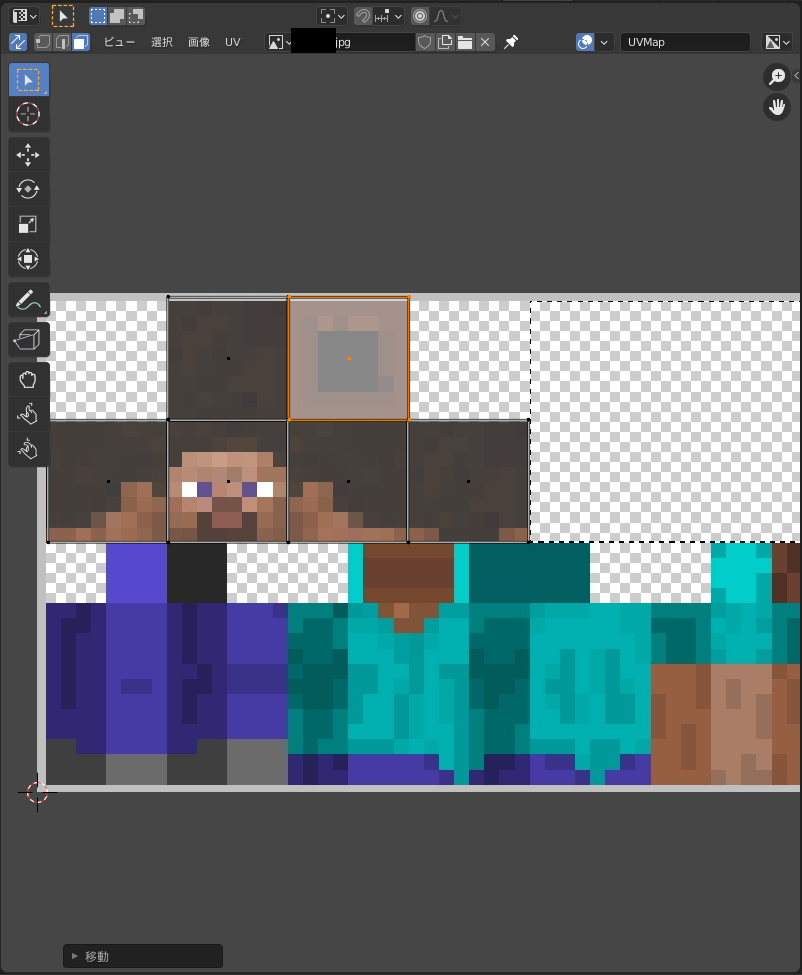
Task: Open the UV menu
Action: (233, 42)
